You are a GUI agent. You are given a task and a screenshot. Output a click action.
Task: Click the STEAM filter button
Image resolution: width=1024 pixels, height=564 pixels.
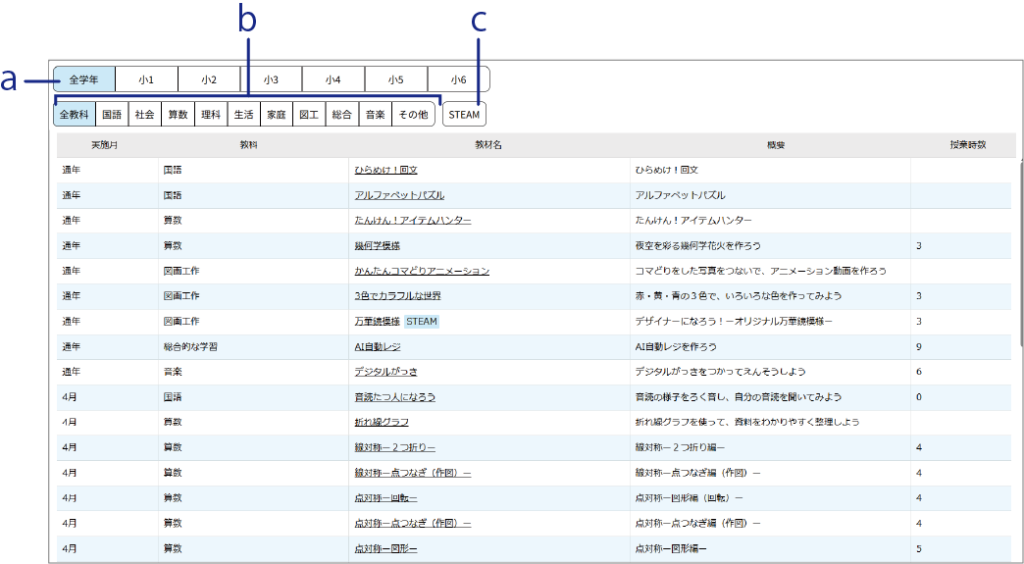(x=464, y=115)
